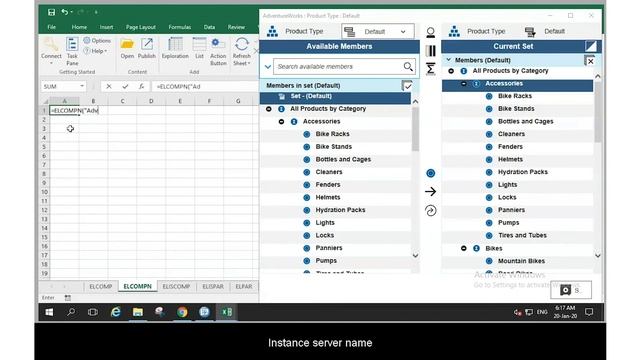Cancel the formula entry with X icon

(x=109, y=87)
